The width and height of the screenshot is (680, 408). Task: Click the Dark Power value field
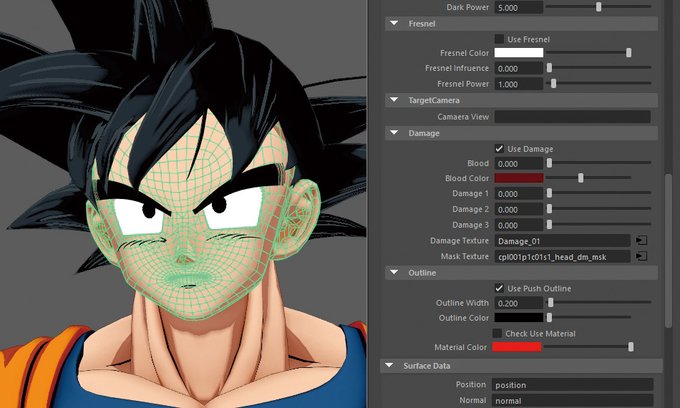[519, 7]
